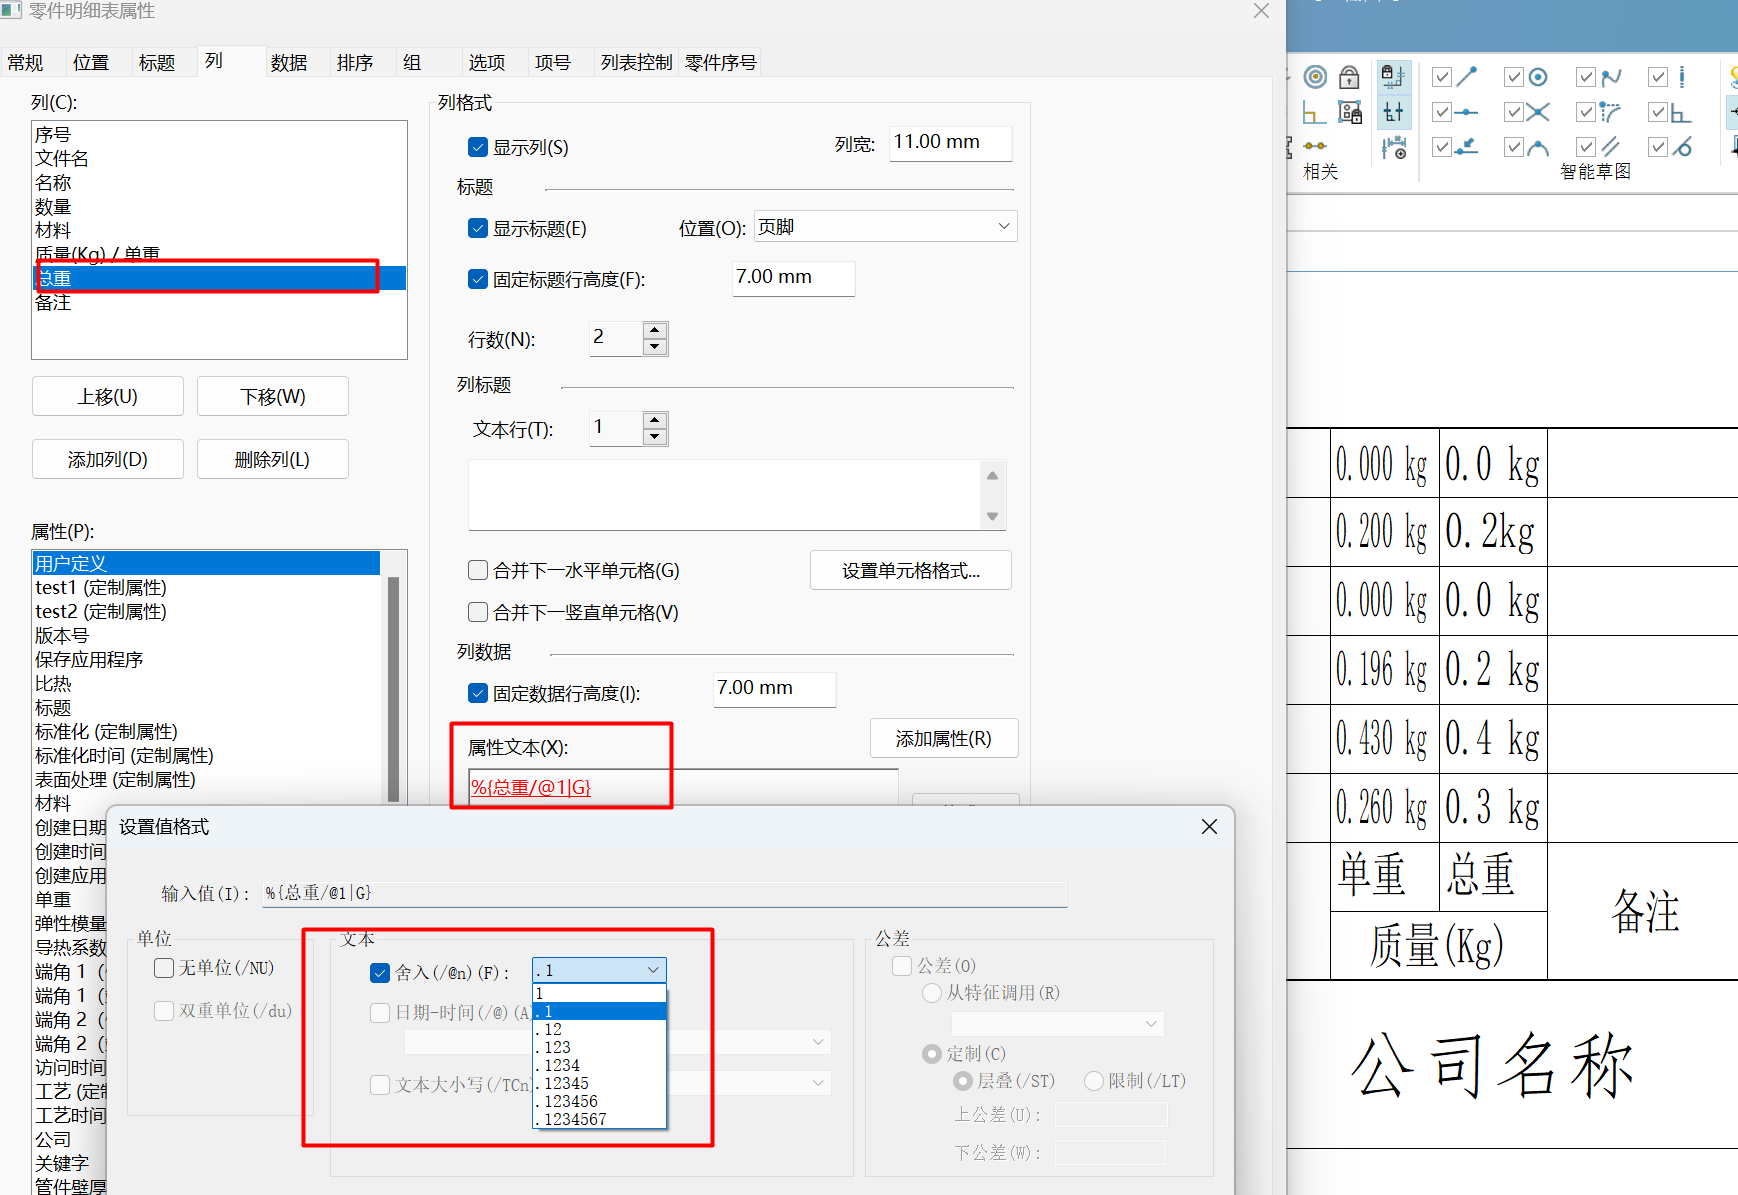Enable 合并下一水平单元格 checkbox

tap(478, 571)
